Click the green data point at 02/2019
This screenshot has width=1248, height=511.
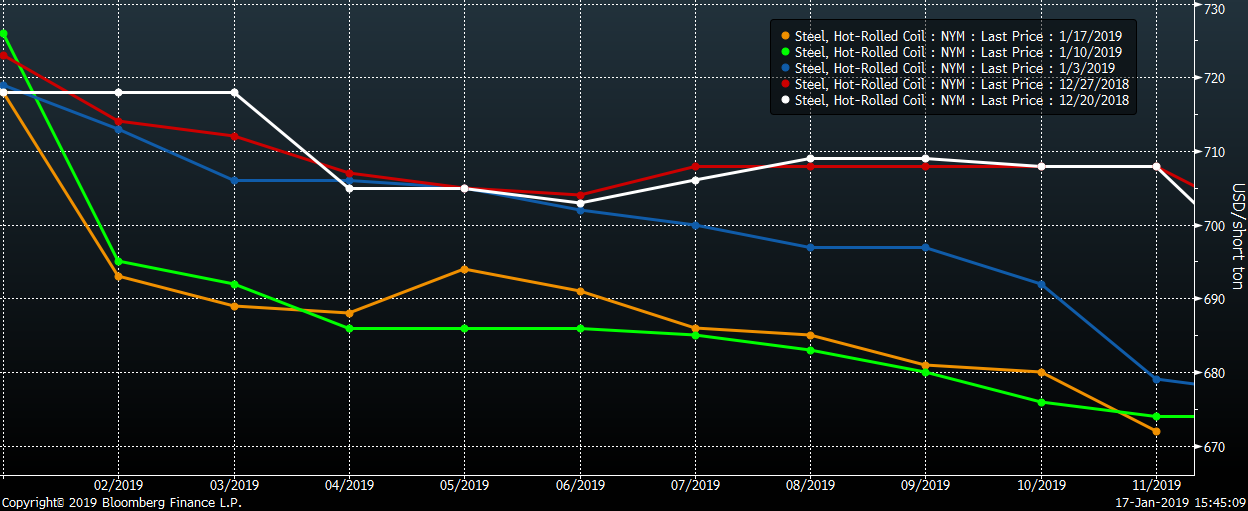(119, 262)
